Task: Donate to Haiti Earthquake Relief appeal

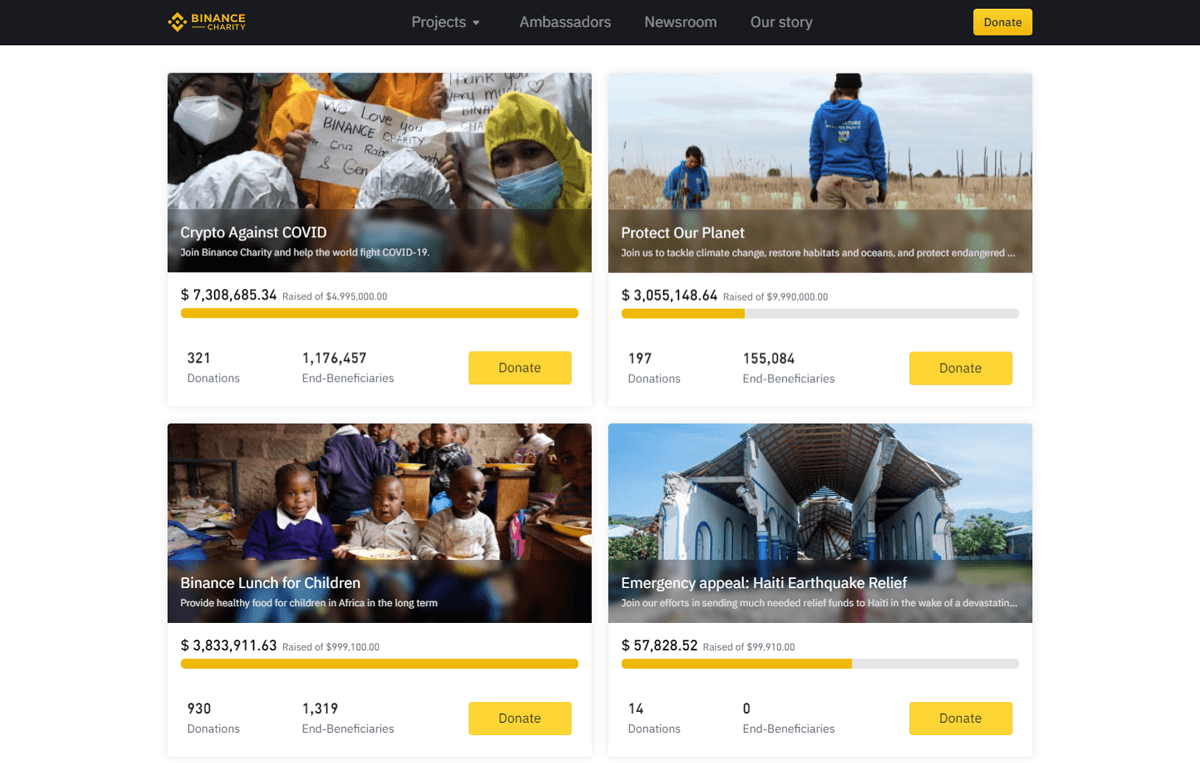Action: tap(960, 718)
